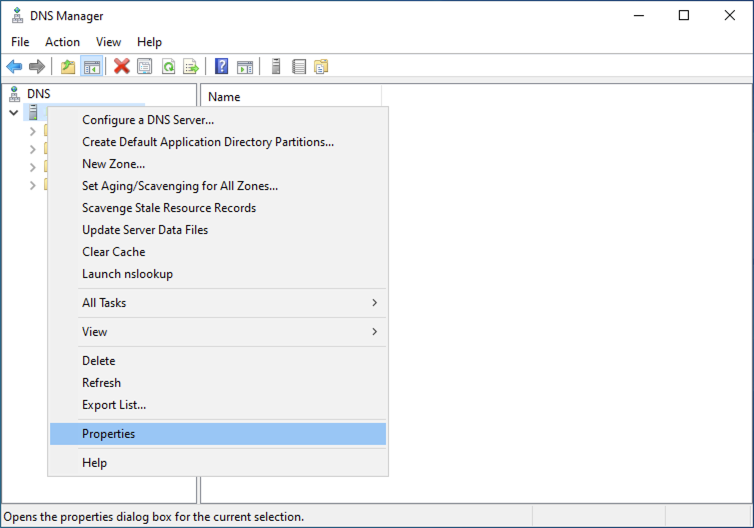Expand first folder under the server node
The image size is (754, 528).
(x=33, y=131)
